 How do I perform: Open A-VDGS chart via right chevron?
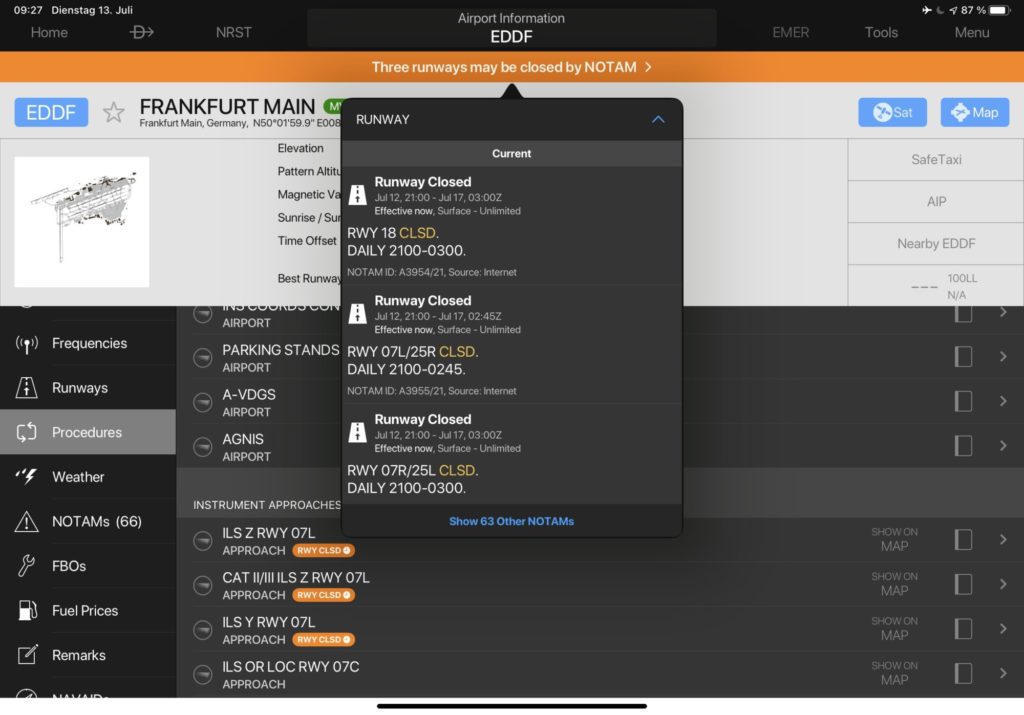click(1003, 401)
